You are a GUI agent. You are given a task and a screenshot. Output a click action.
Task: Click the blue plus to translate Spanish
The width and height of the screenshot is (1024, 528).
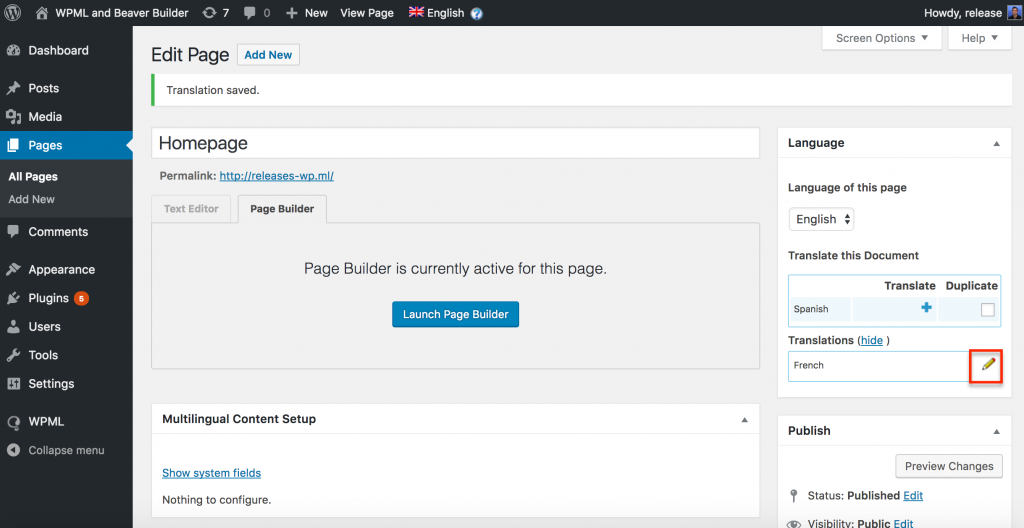[926, 308]
